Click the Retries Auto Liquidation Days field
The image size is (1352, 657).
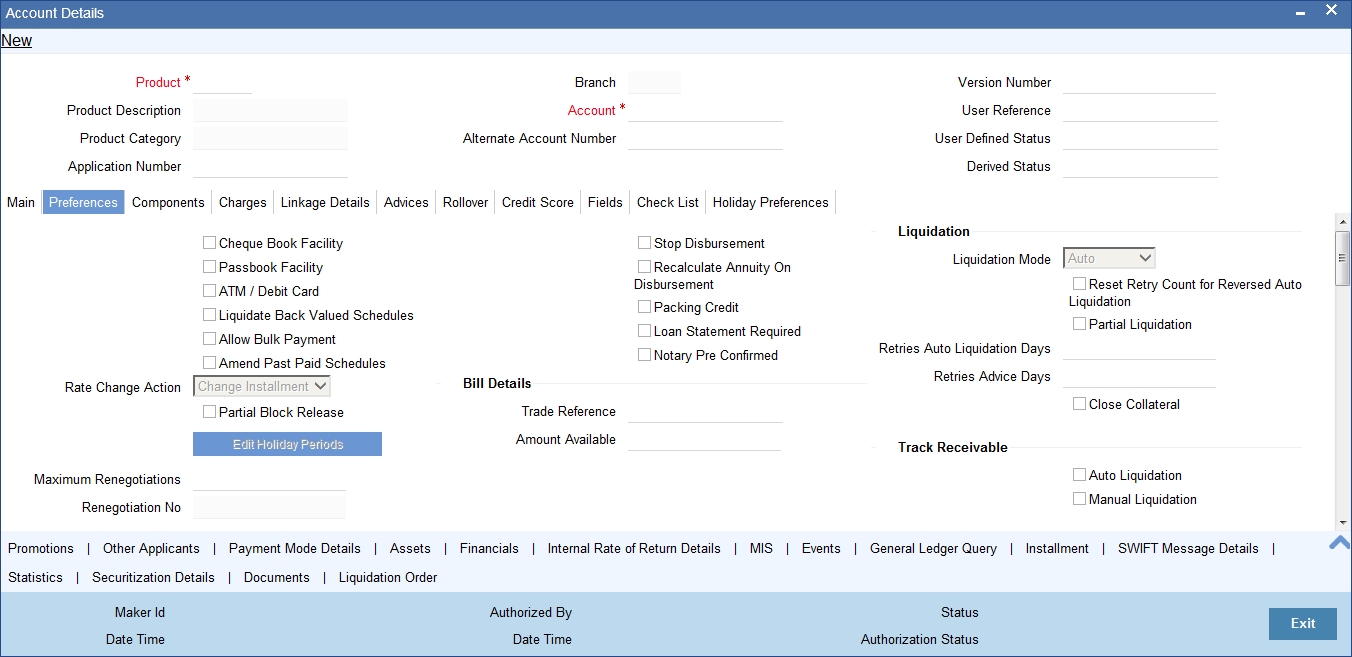[1139, 348]
